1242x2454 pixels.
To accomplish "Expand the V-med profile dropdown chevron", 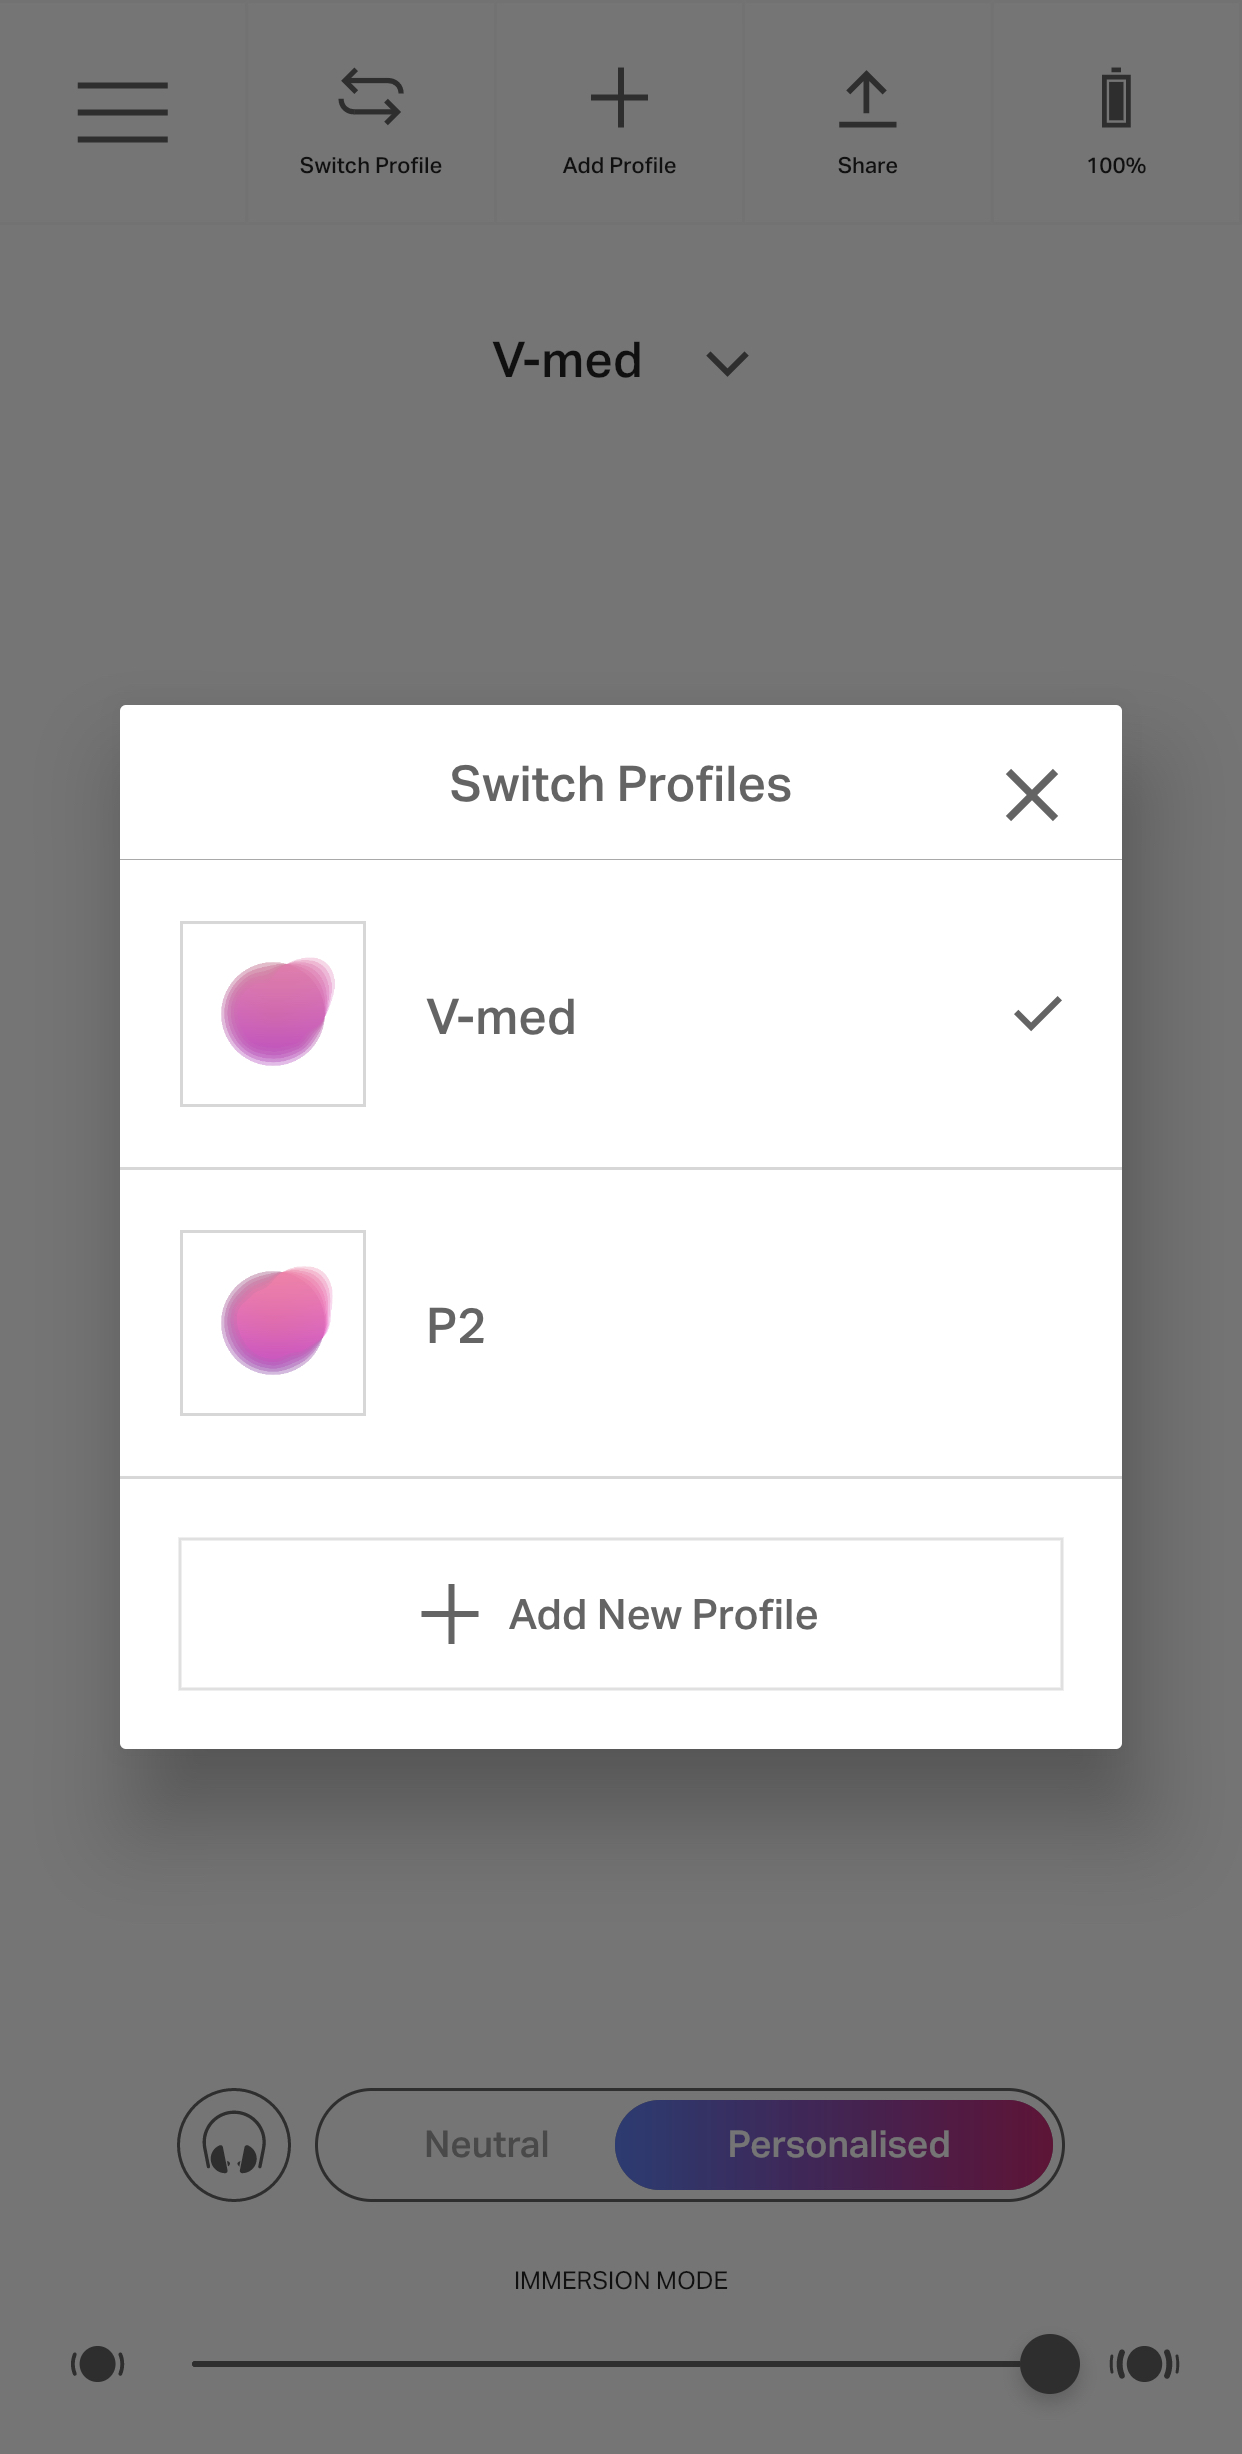I will tap(727, 363).
